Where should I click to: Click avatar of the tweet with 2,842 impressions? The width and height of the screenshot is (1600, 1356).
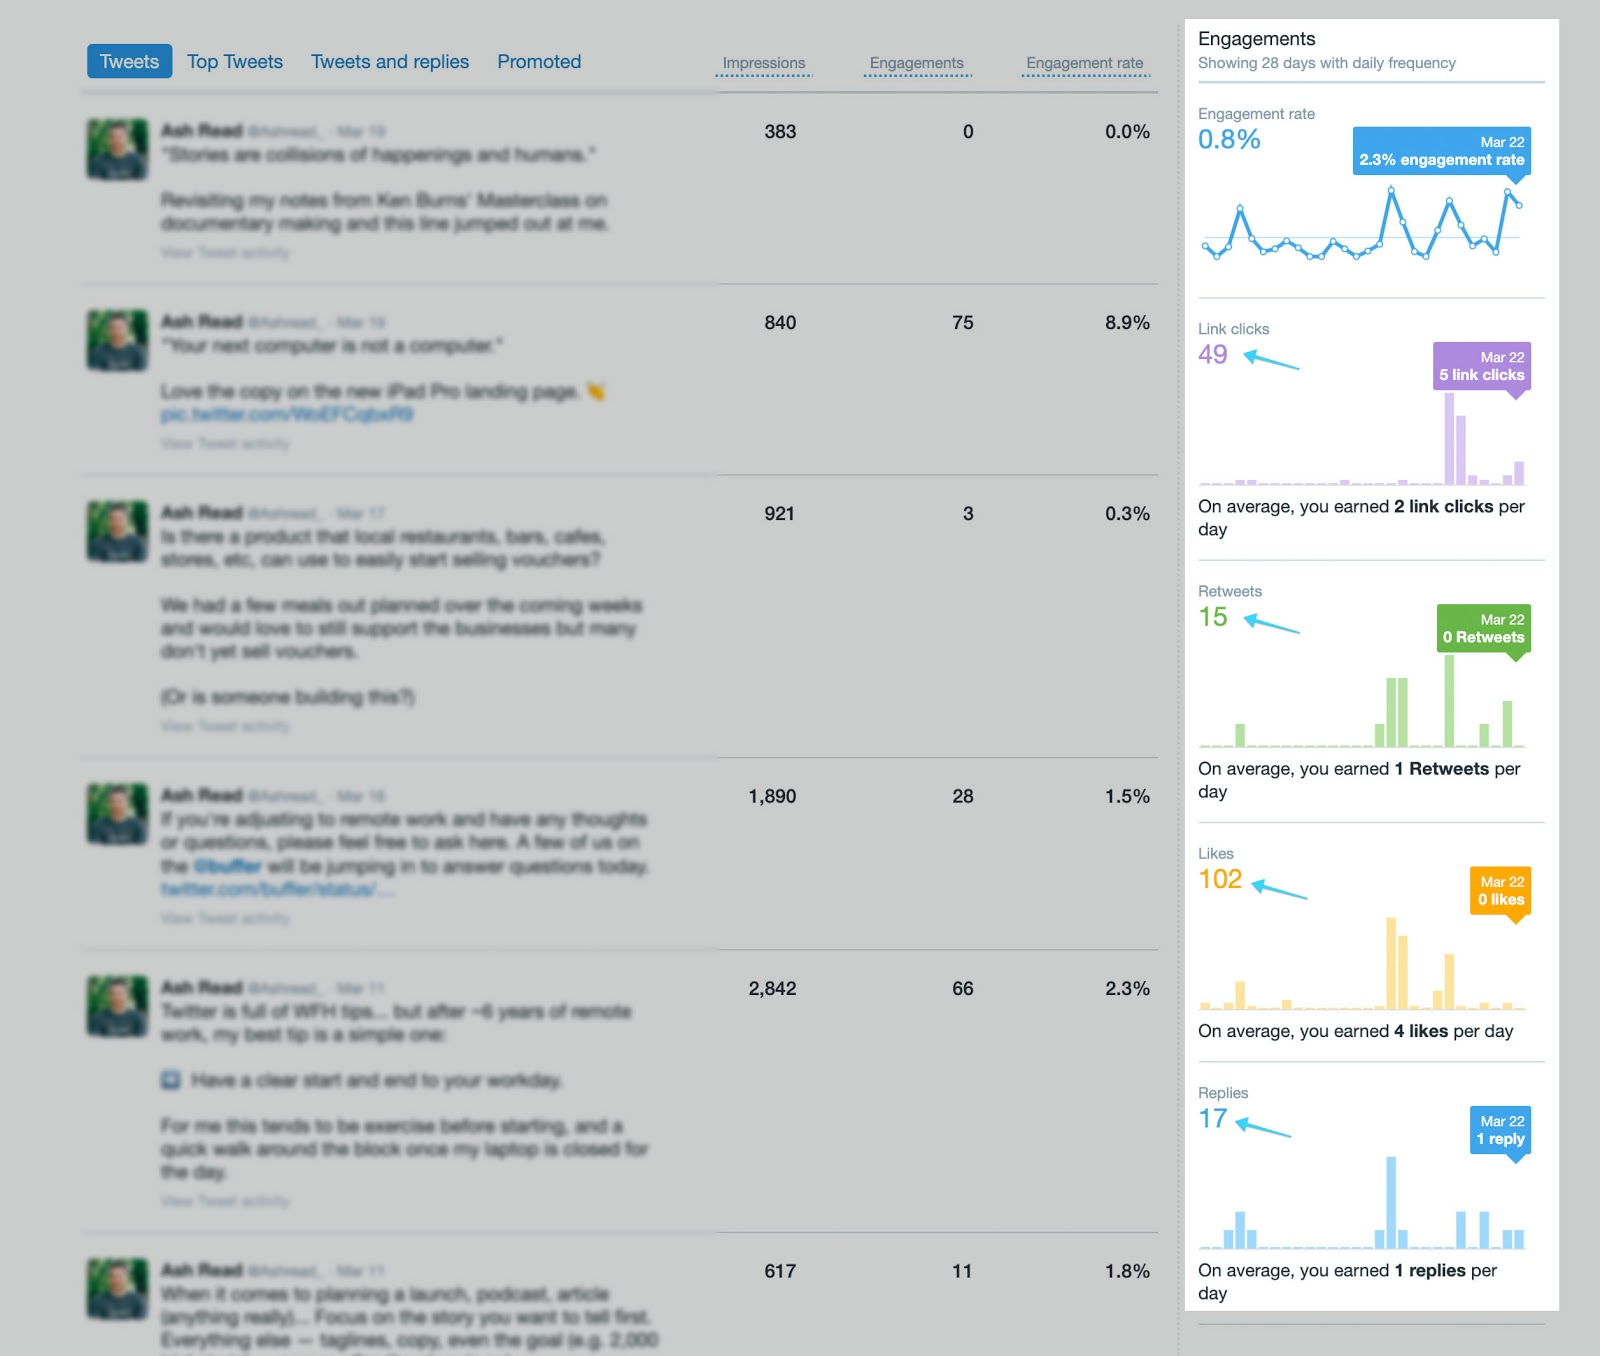pyautogui.click(x=117, y=1006)
